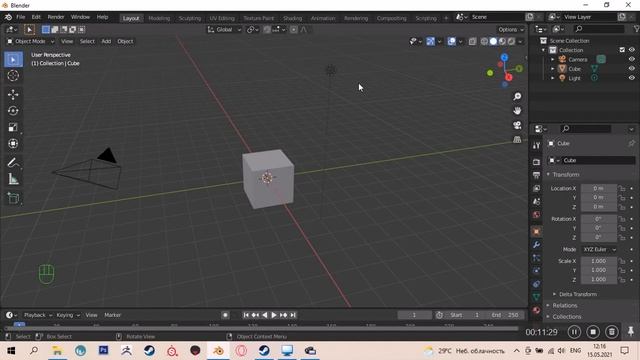The image size is (640, 360).
Task: Select the Measure tool
Action: (13, 179)
